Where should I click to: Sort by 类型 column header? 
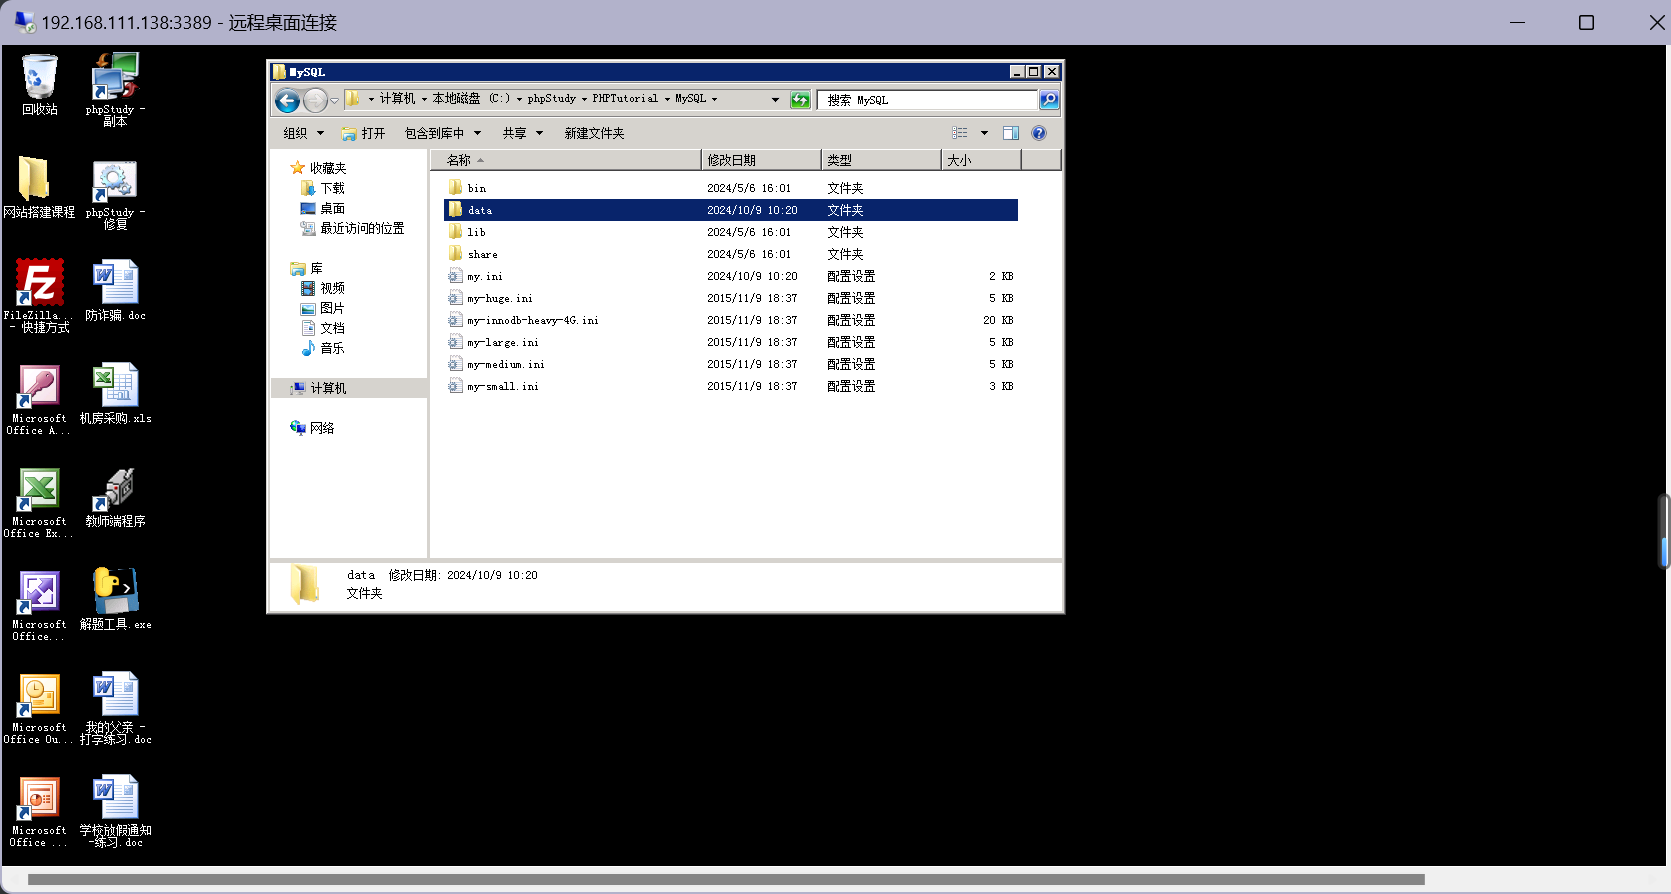click(x=881, y=160)
